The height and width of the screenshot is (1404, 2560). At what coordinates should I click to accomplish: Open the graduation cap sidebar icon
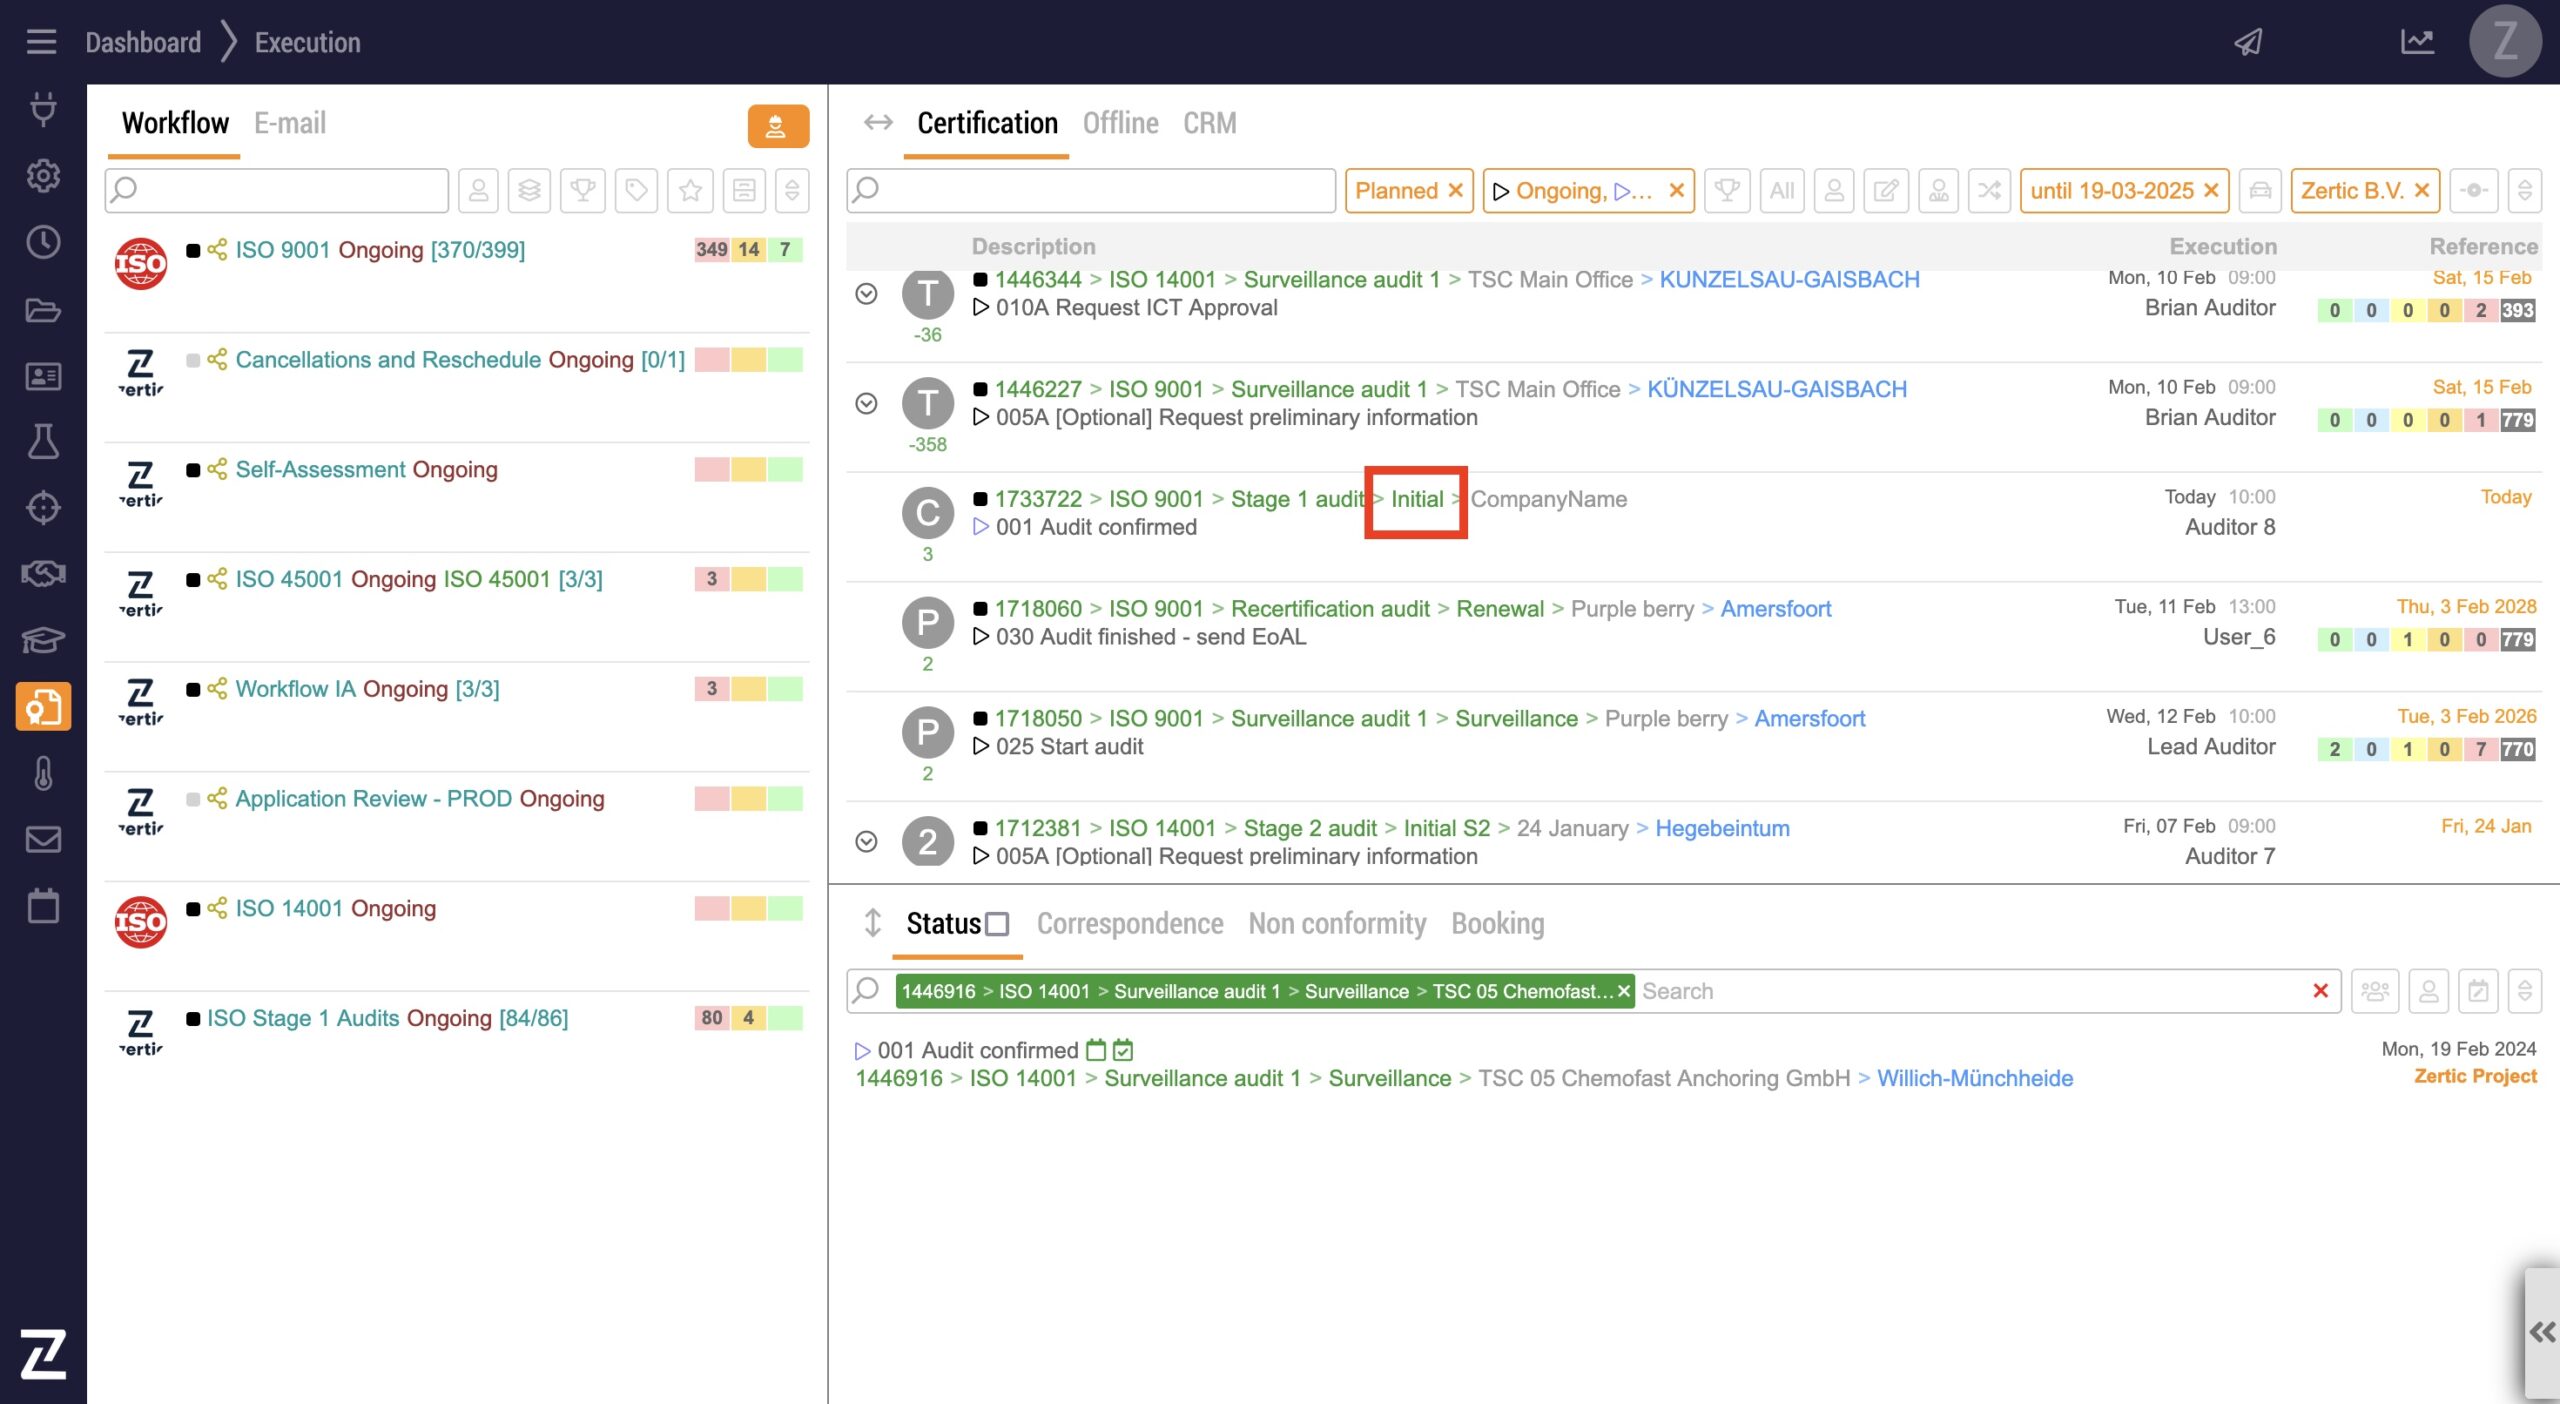pyautogui.click(x=43, y=640)
